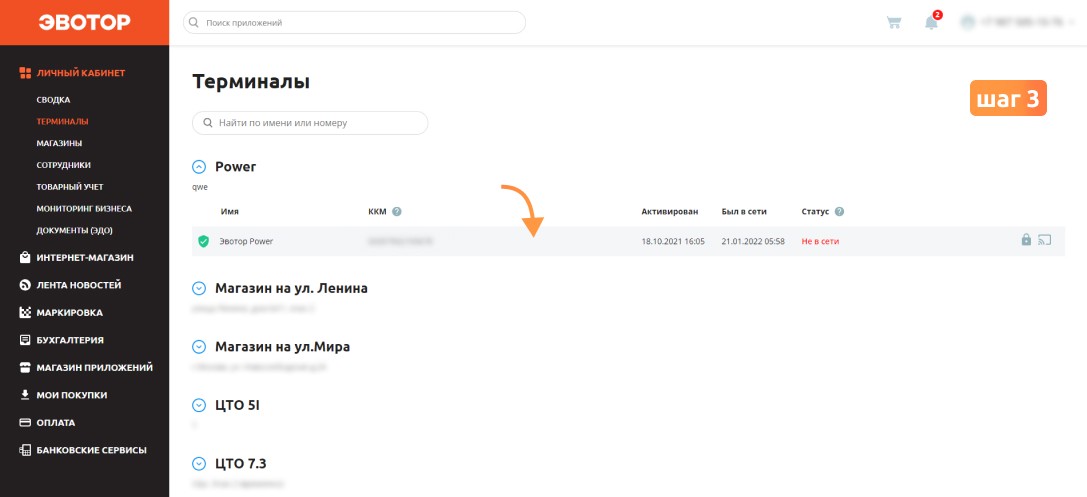This screenshot has height=497, width=1087.
Task: Open Сотрудники in sidebar
Action: click(x=64, y=165)
